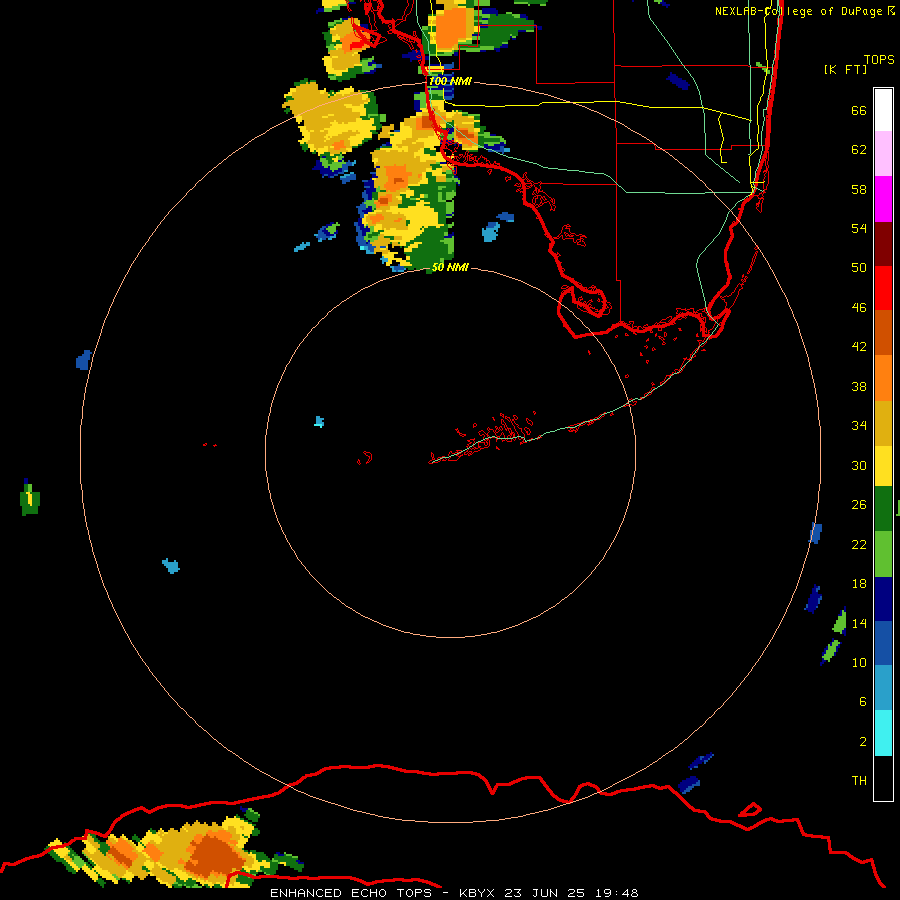This screenshot has height=900, width=900.
Task: Click the ENHANCED ECHO TOPS caption text
Action: click(351, 893)
